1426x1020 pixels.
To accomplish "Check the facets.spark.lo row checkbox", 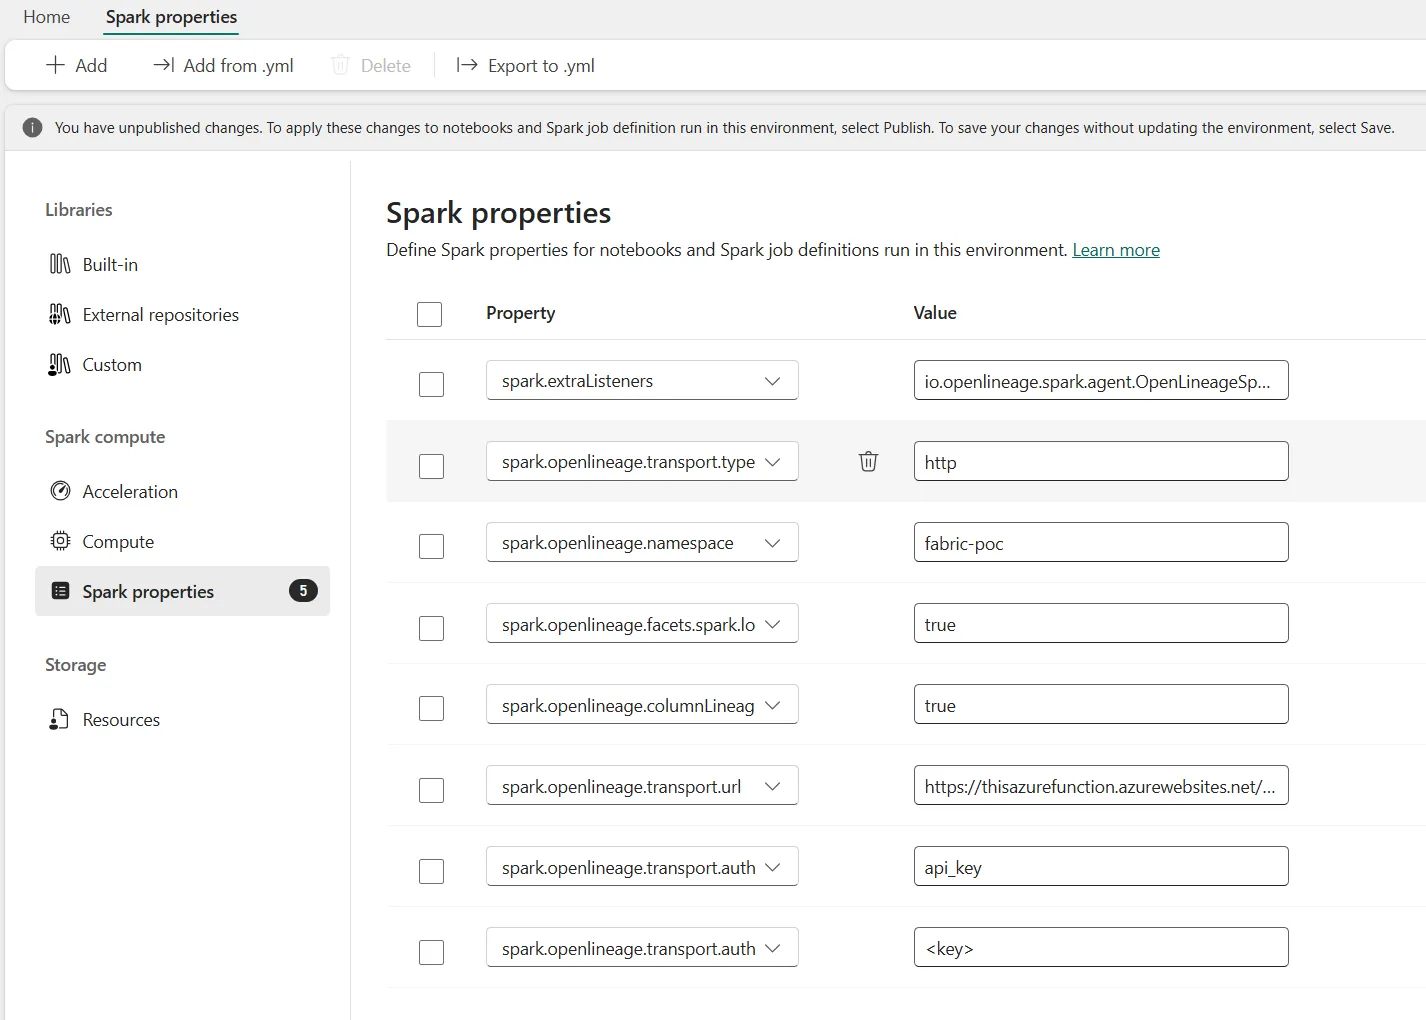I will [x=431, y=628].
